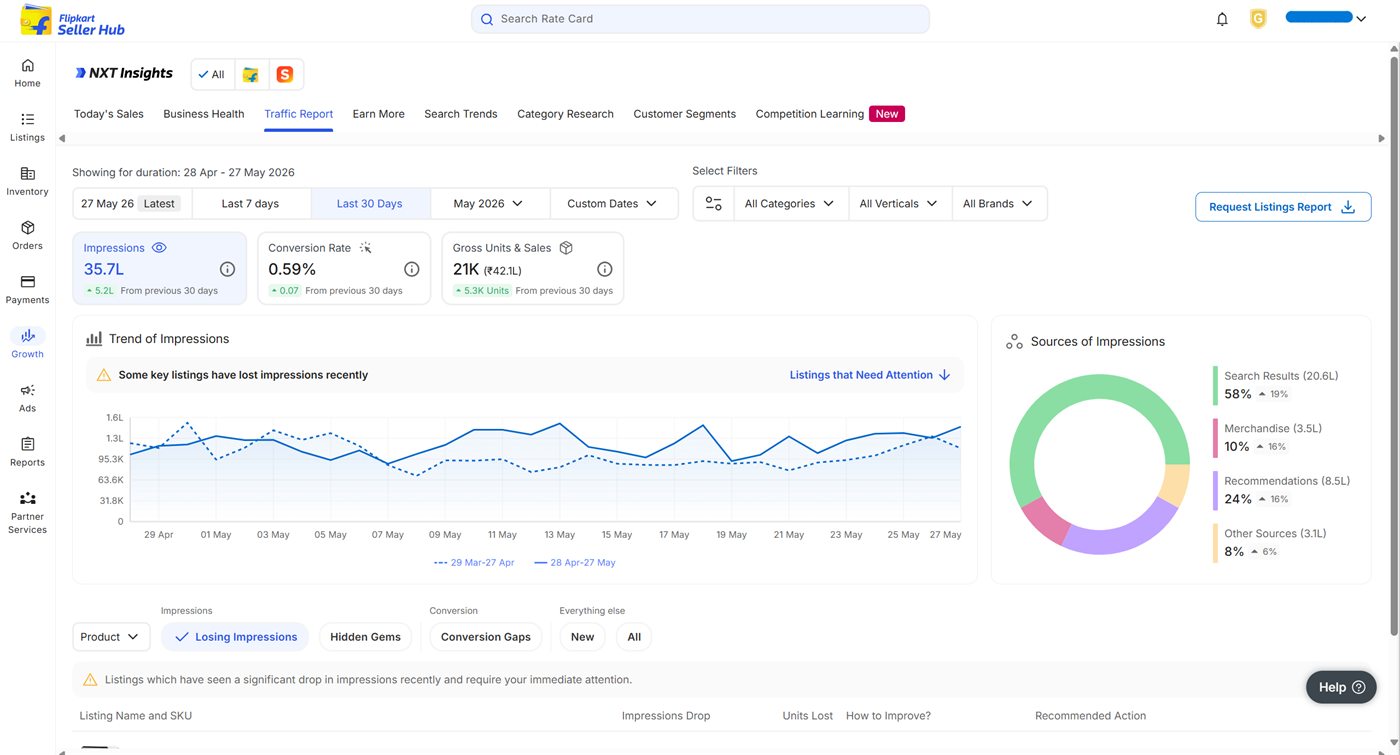
Task: Open Payments in the sidebar
Action: point(27,289)
